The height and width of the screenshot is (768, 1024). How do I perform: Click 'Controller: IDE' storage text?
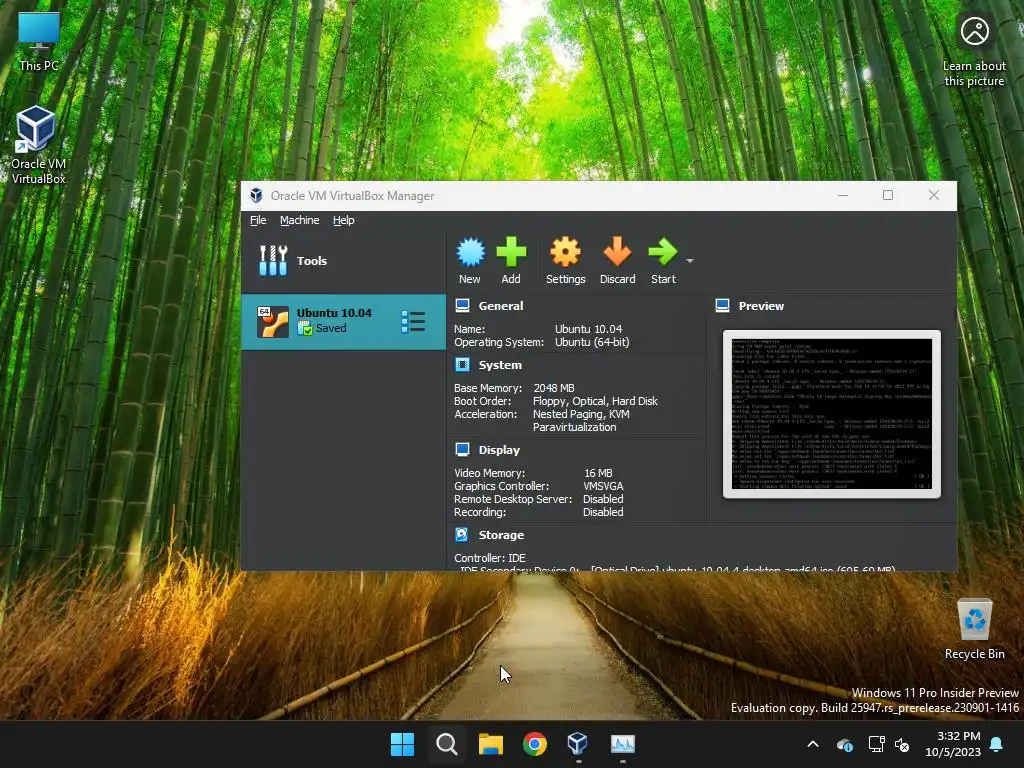pyautogui.click(x=490, y=558)
